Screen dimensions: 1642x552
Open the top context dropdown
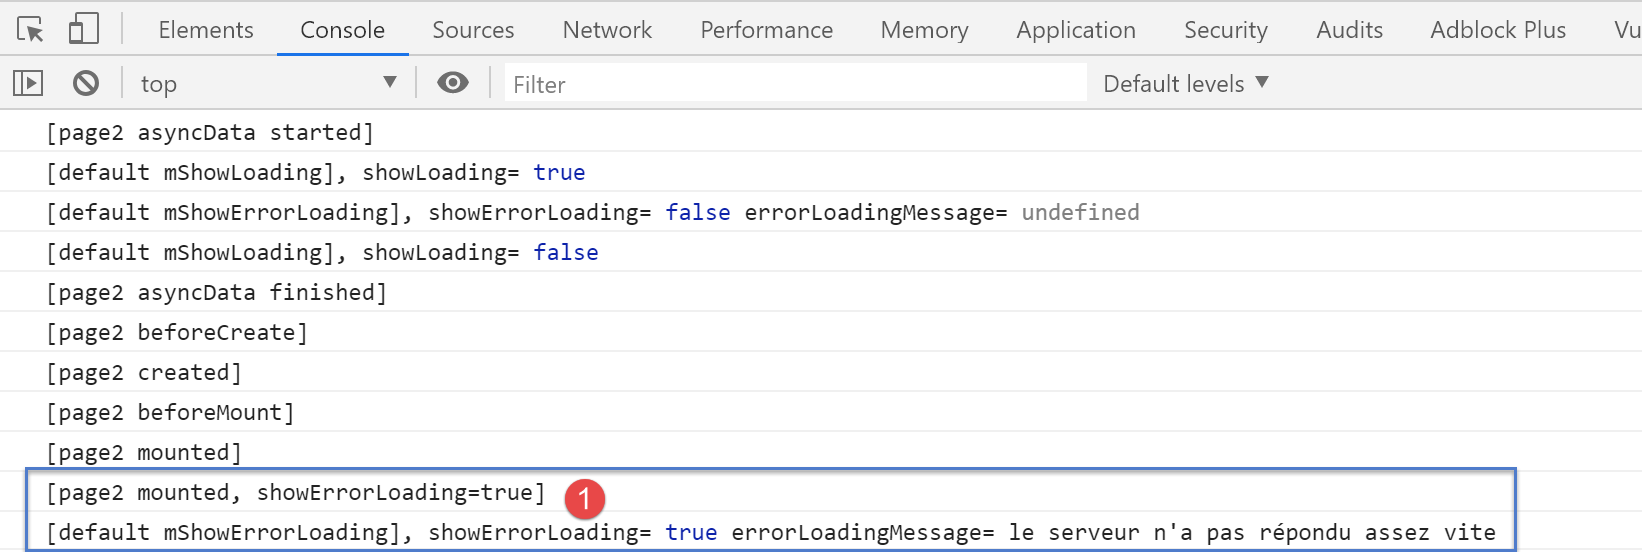pyautogui.click(x=267, y=84)
